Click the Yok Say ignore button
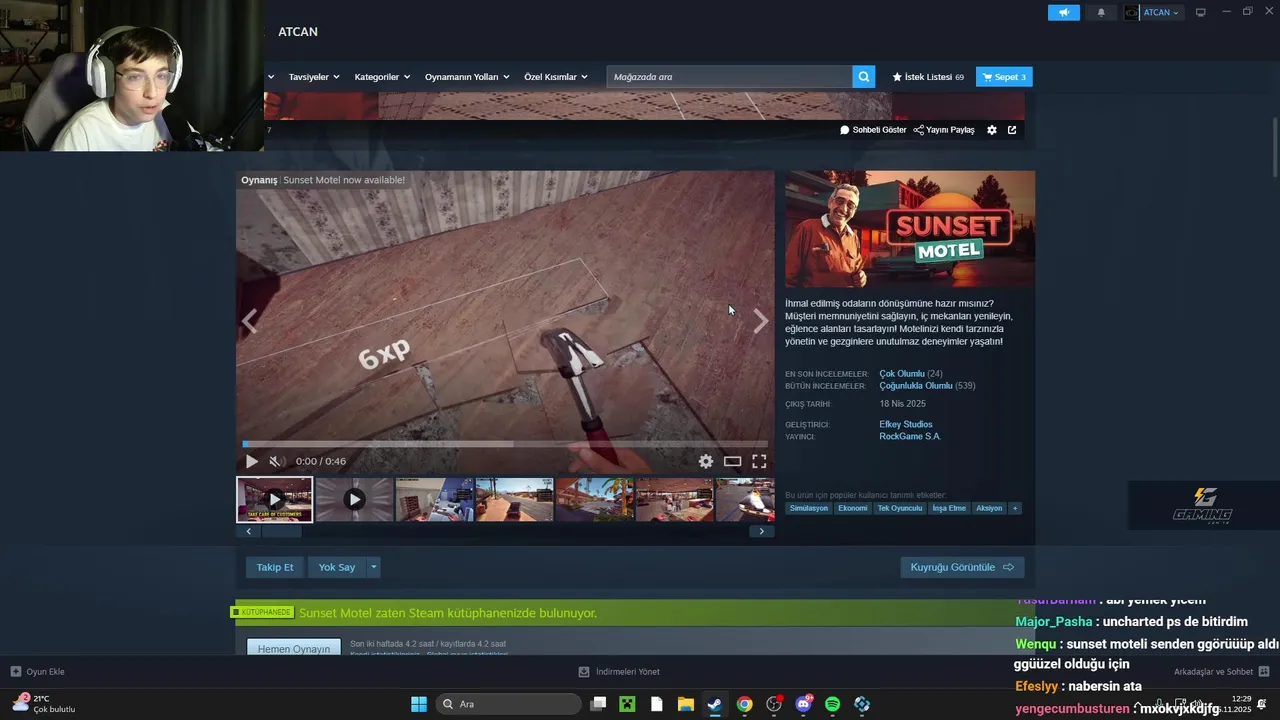1280x720 pixels. tap(337, 567)
